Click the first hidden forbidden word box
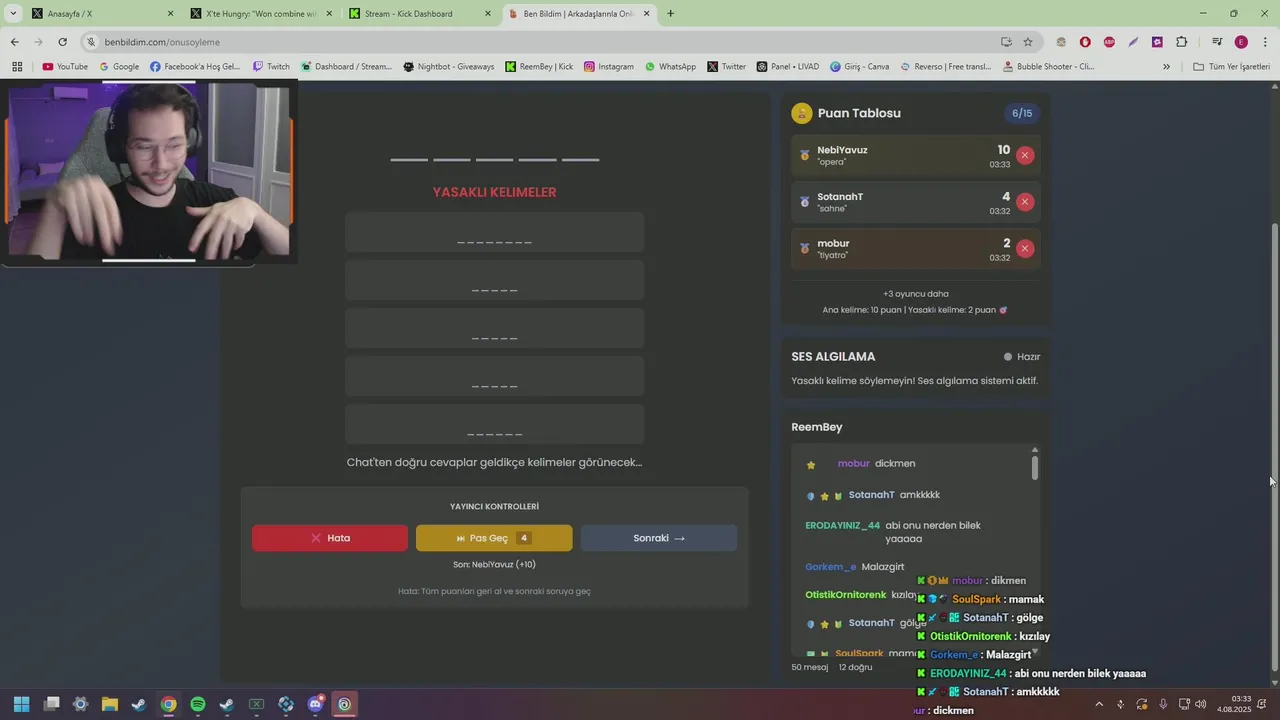 point(494,233)
